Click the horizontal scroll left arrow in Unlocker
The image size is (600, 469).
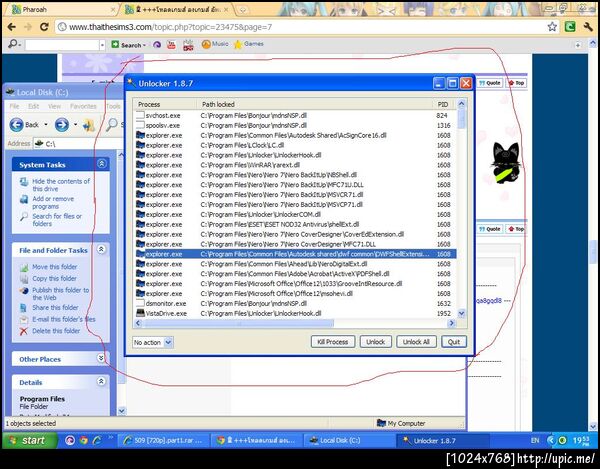tap(138, 323)
